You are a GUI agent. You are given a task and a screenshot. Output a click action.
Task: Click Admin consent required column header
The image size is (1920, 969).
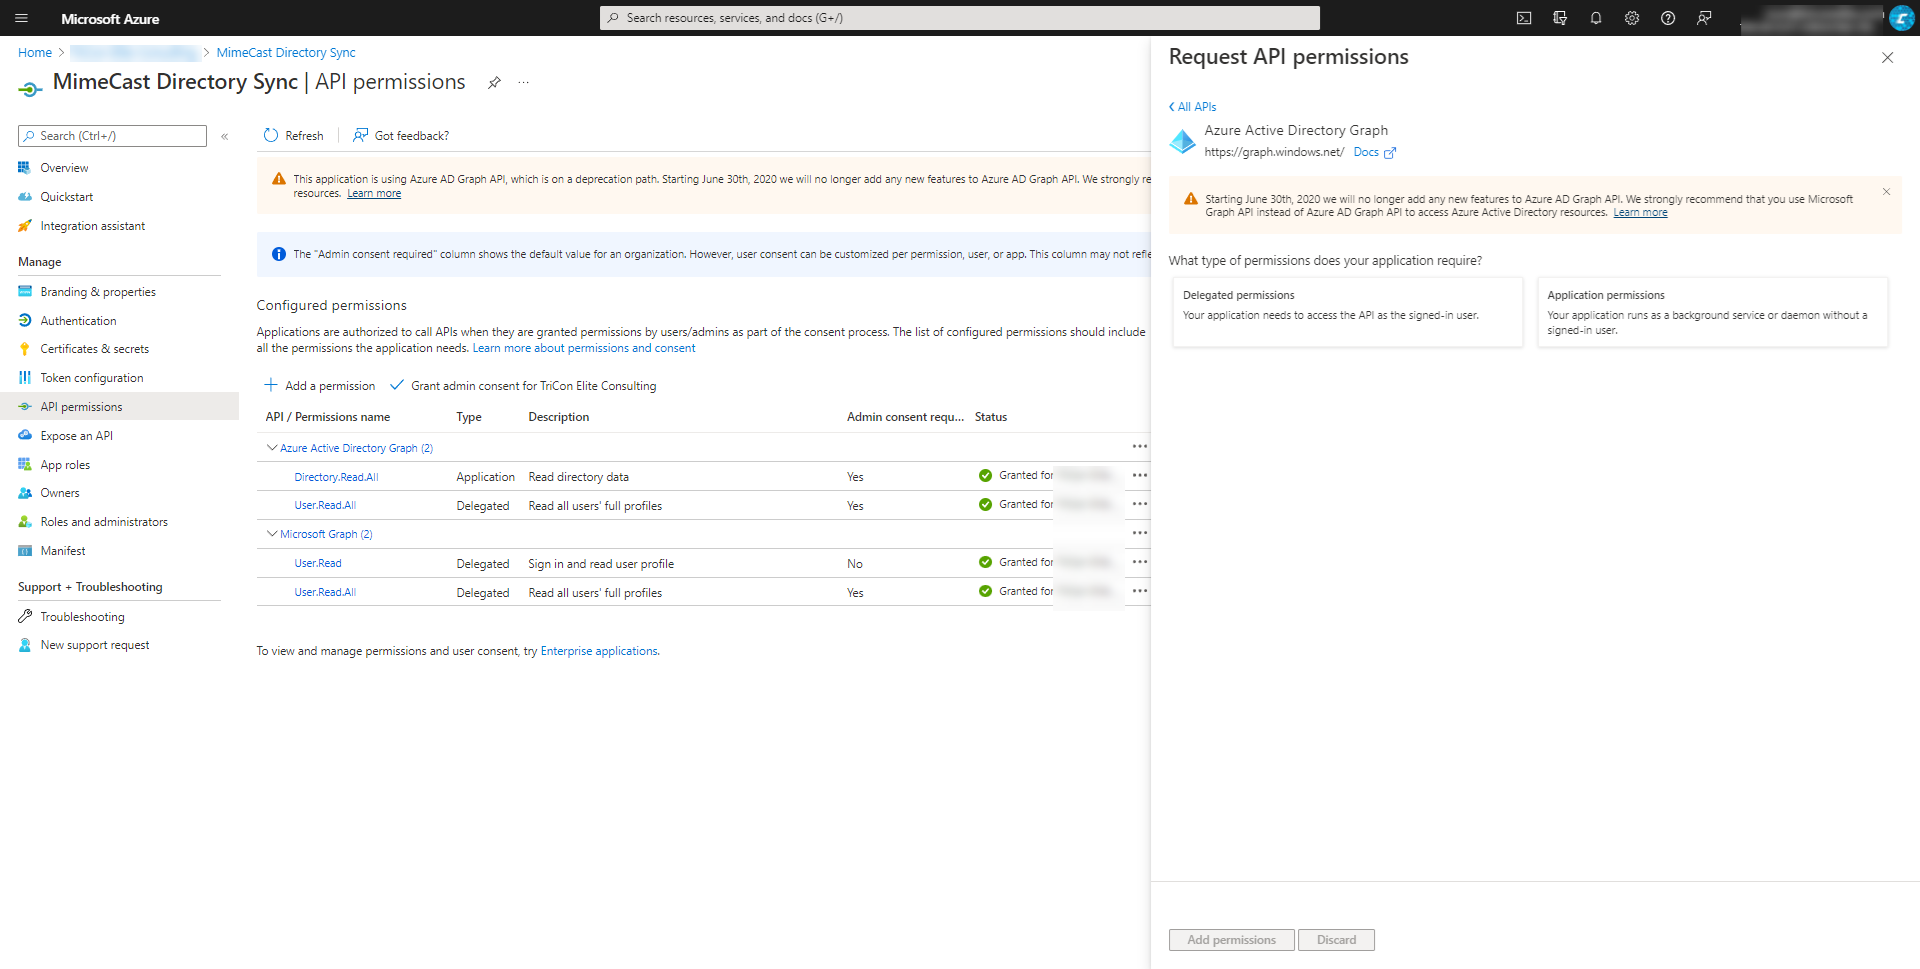(905, 417)
